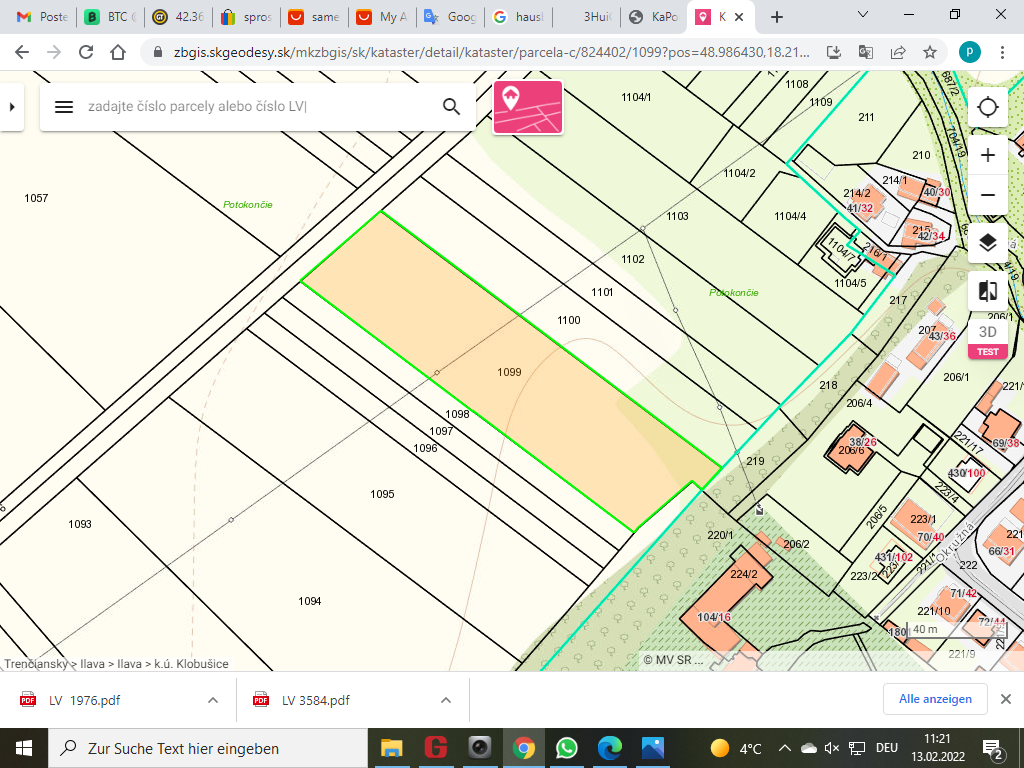Switch to the 3Huil browser tab
Screen dimensions: 1024x768
coord(590,17)
